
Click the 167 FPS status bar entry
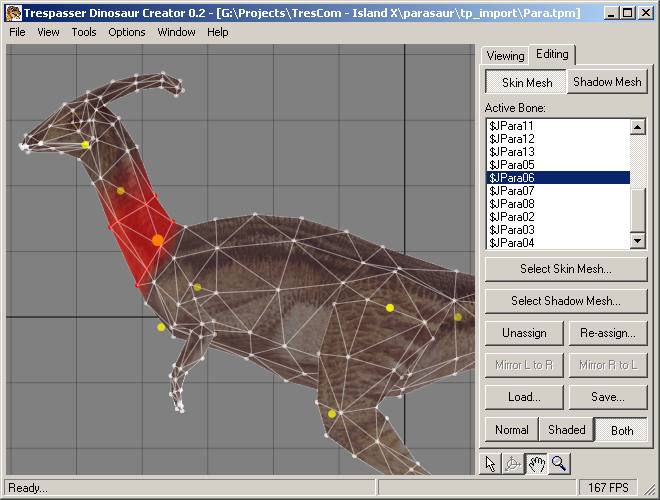tap(608, 488)
